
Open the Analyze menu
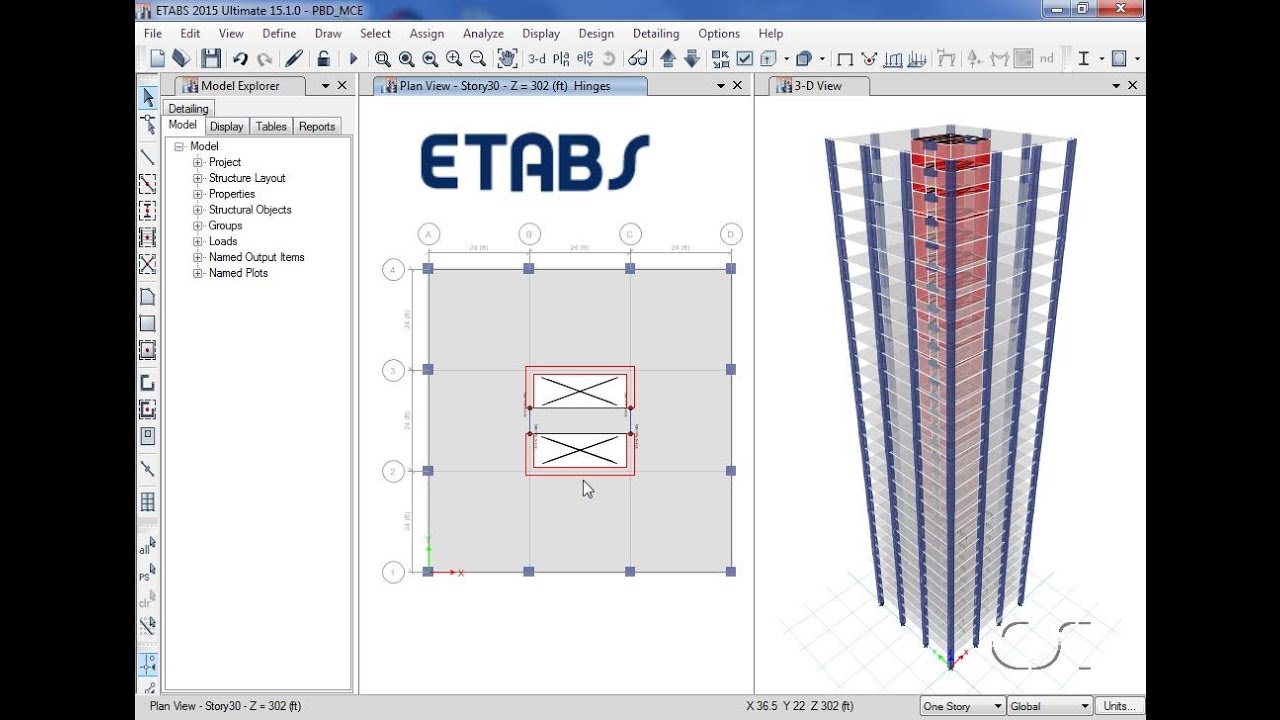click(x=483, y=33)
